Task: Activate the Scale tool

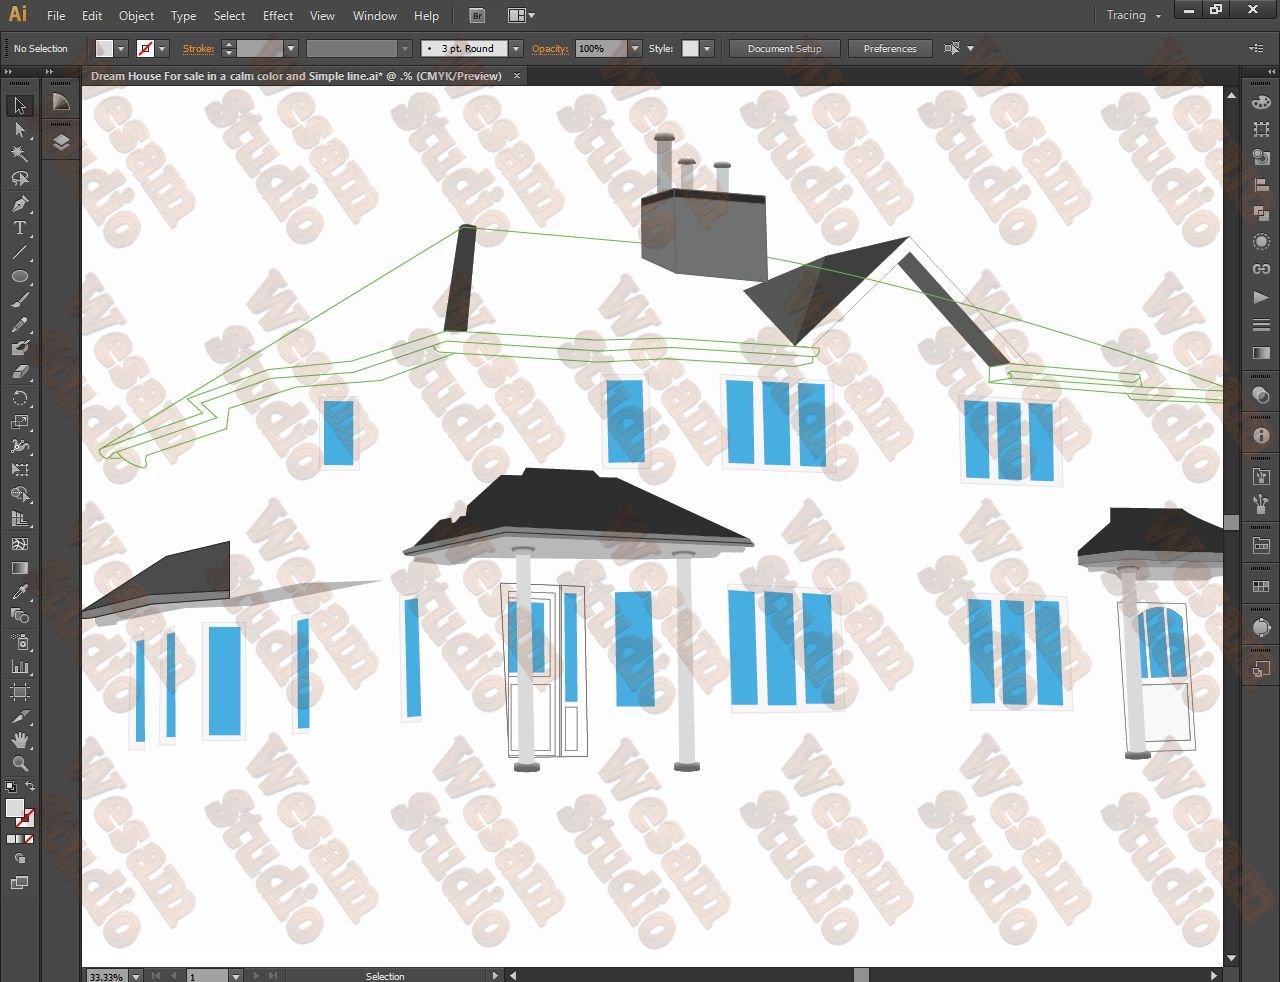Action: tap(20, 422)
